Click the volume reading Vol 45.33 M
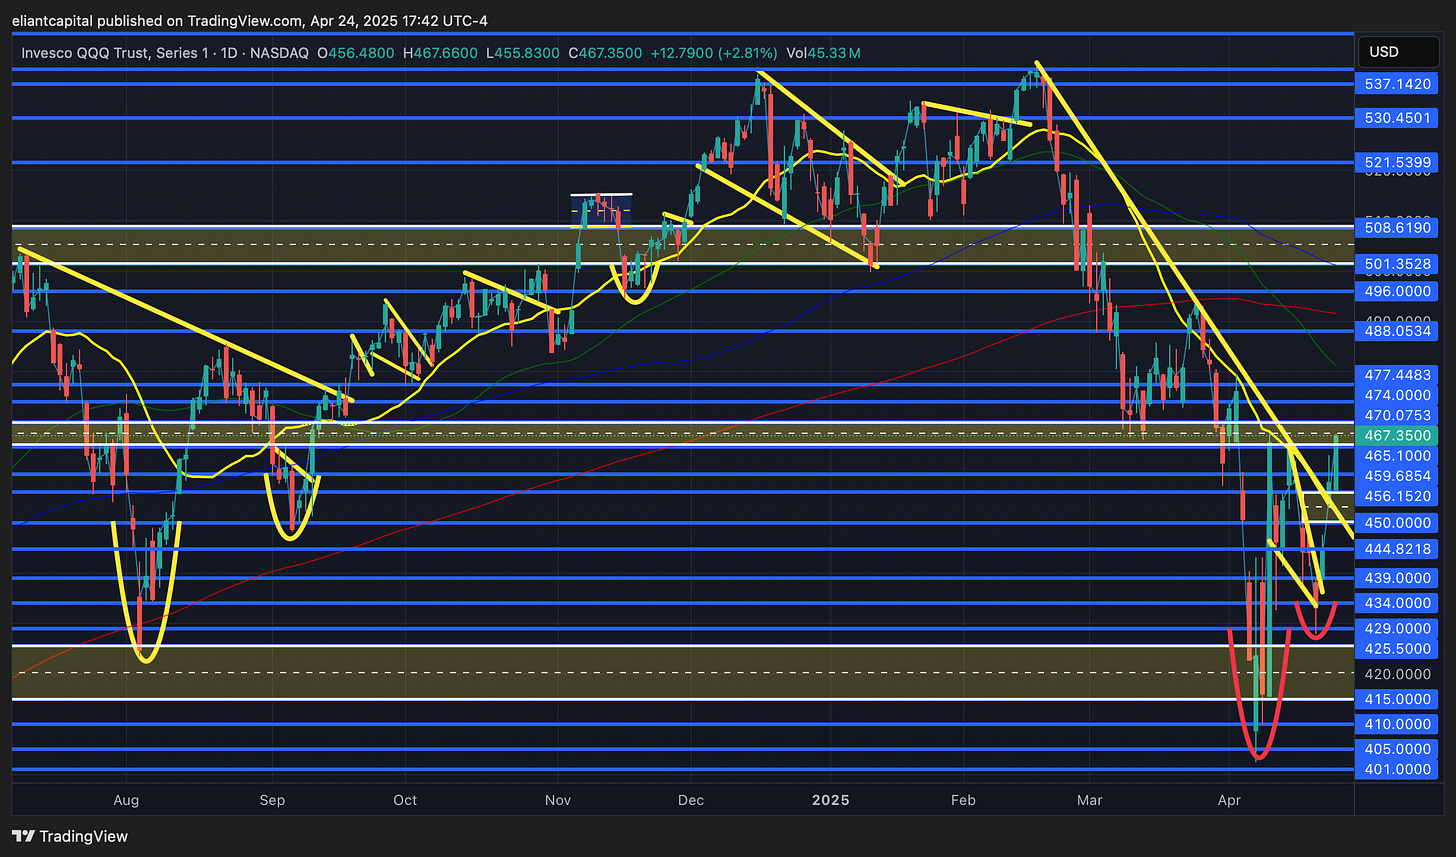Viewport: 1456px width, 857px height. tap(824, 52)
